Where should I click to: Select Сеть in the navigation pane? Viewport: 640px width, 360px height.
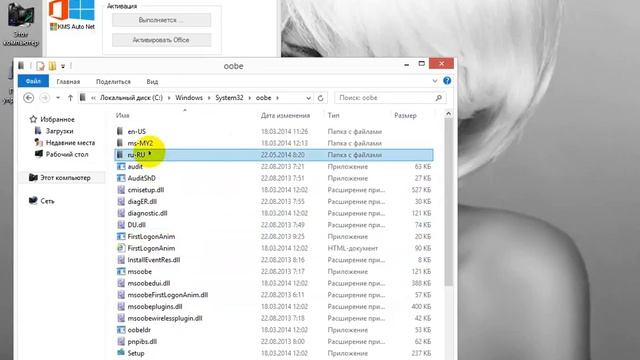47,201
